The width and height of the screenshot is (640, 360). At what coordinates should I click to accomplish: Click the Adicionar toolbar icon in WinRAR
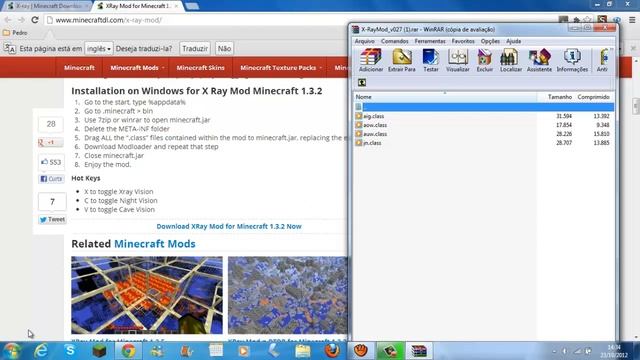click(371, 60)
